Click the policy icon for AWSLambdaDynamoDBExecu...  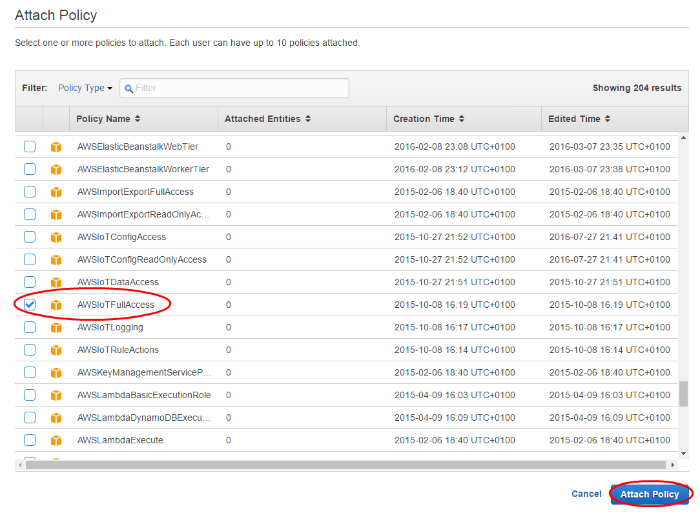point(56,418)
